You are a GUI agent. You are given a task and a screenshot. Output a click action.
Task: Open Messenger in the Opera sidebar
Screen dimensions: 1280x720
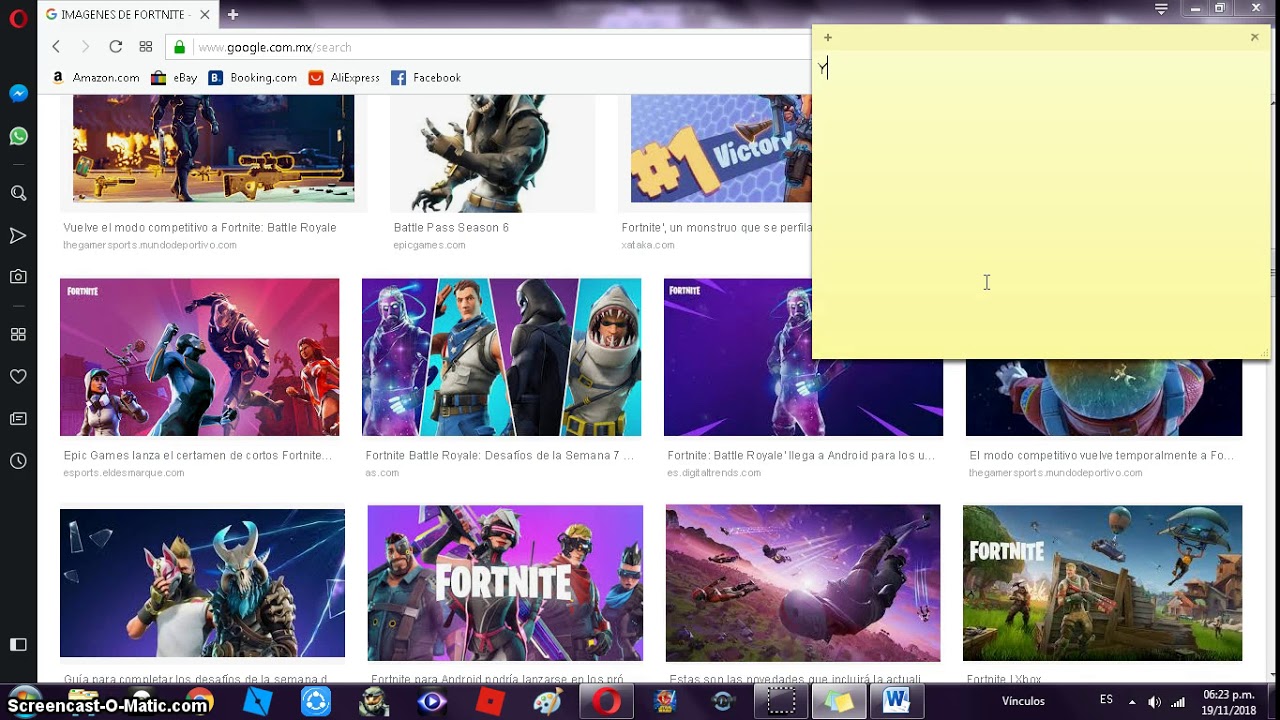click(18, 93)
